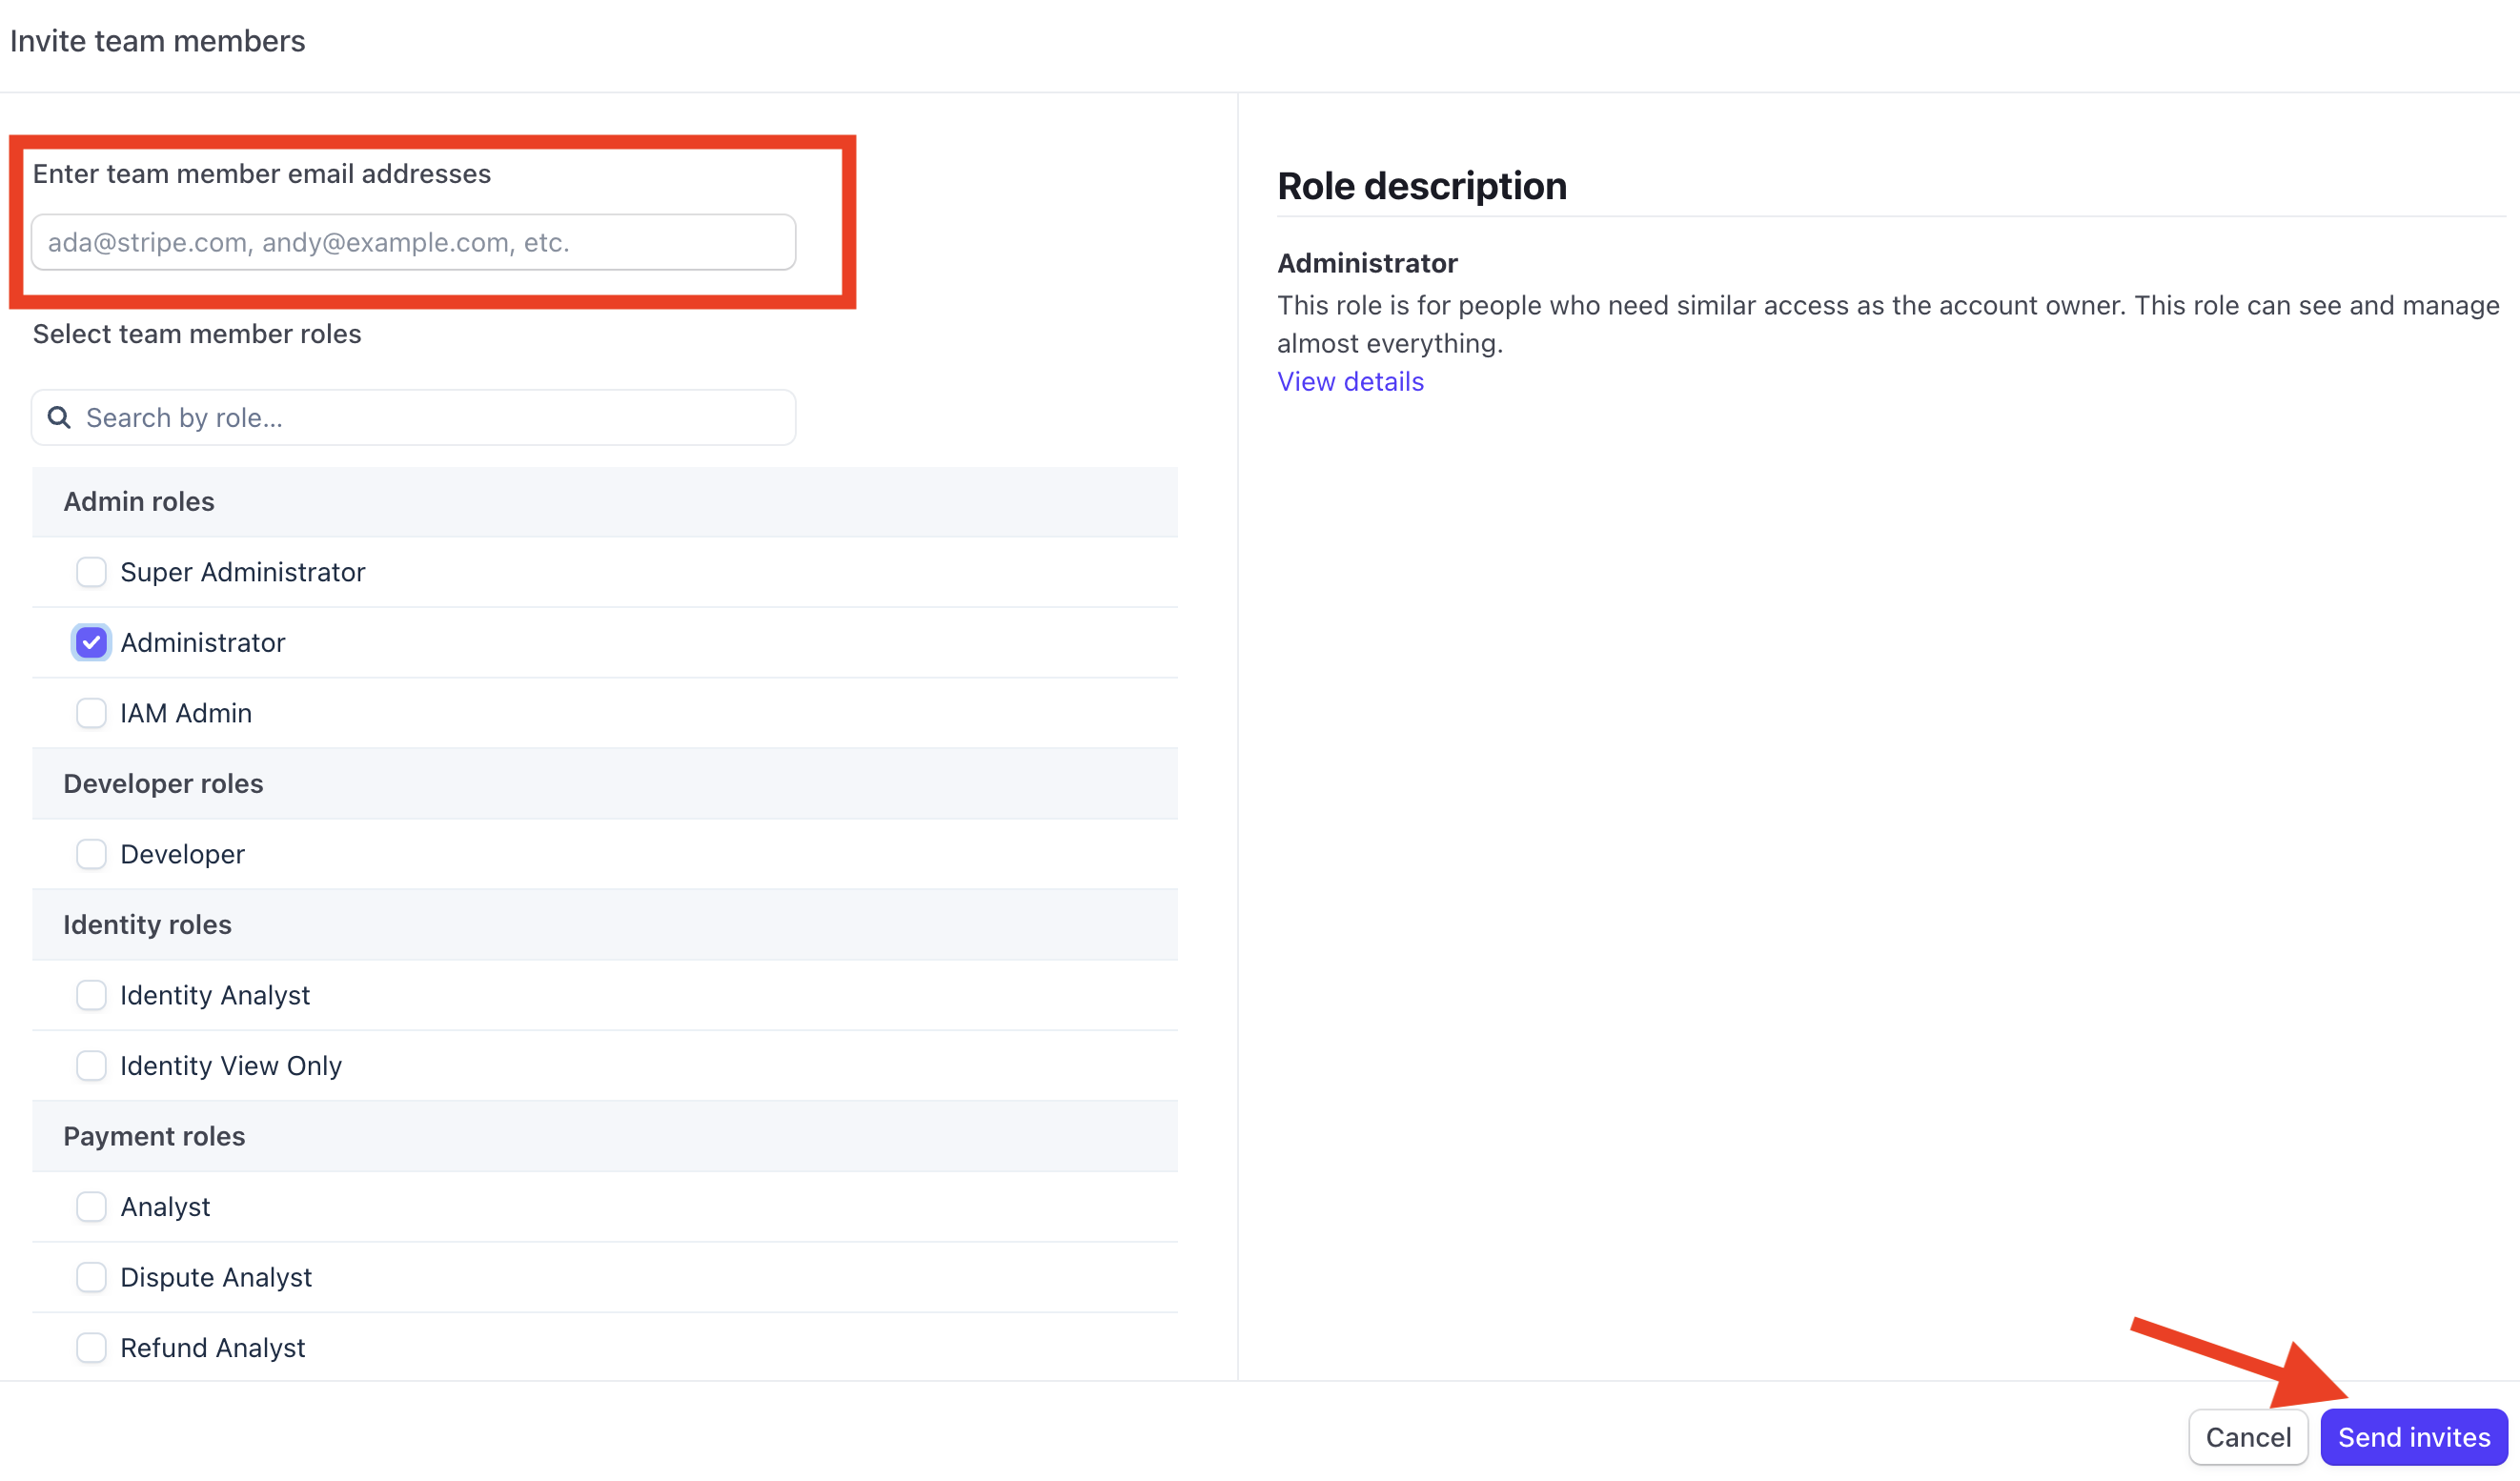Click the Identity roles section header
The width and height of the screenshot is (2520, 1481).
[147, 925]
